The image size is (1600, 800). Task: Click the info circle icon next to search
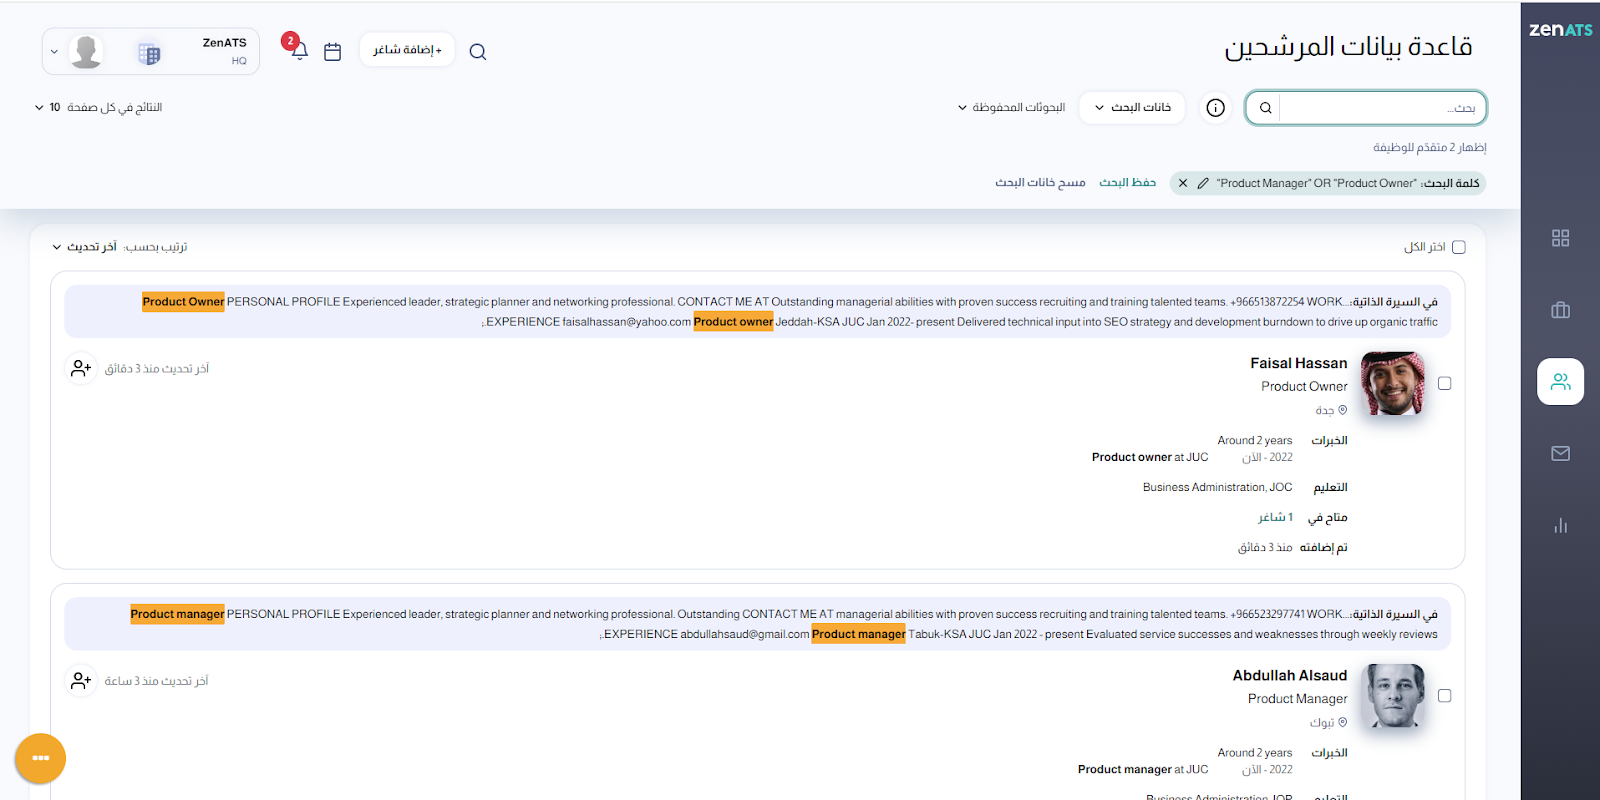1215,107
